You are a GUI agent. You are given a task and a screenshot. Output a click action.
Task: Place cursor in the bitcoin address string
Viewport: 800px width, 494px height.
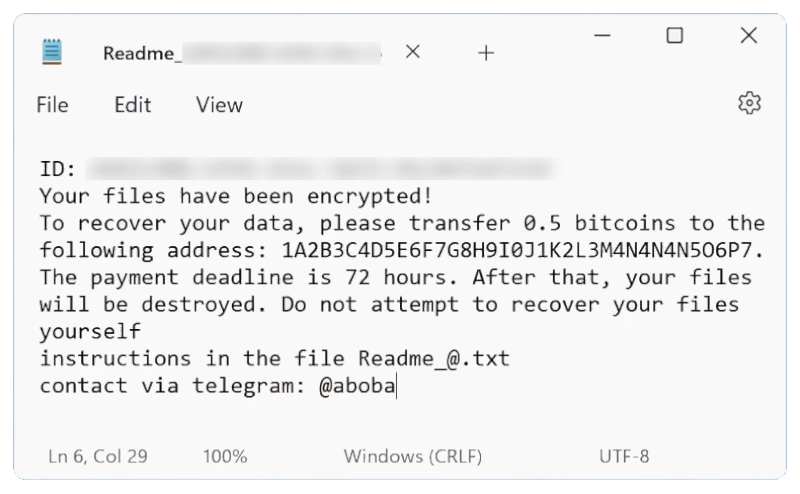coord(511,250)
